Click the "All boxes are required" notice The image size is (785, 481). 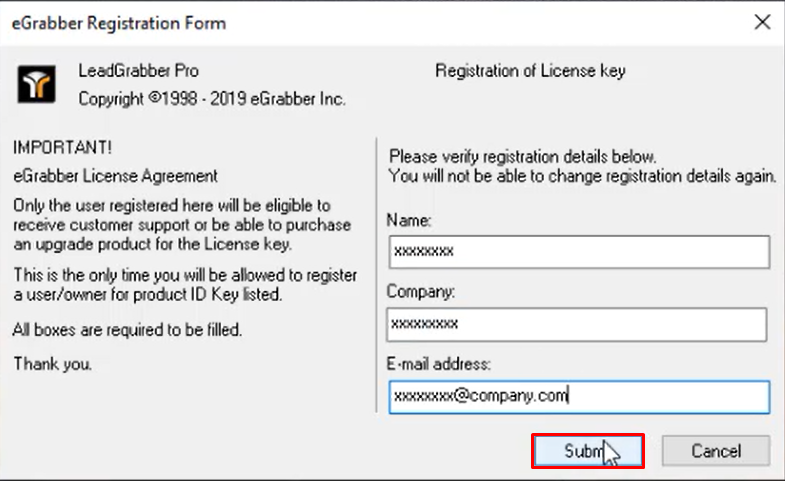(128, 330)
